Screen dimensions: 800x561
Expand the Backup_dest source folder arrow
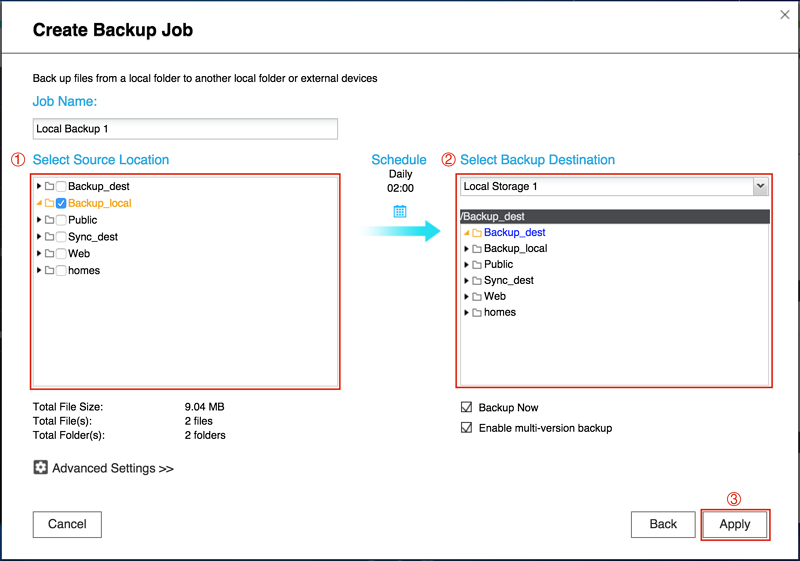point(39,186)
